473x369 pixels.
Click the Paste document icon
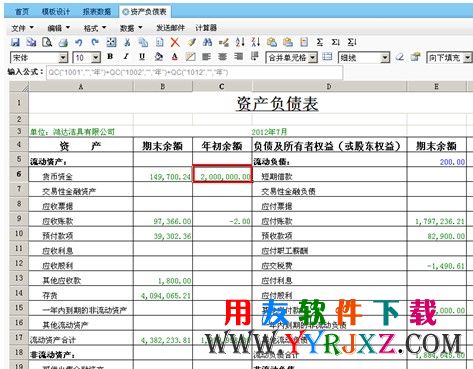click(x=159, y=42)
